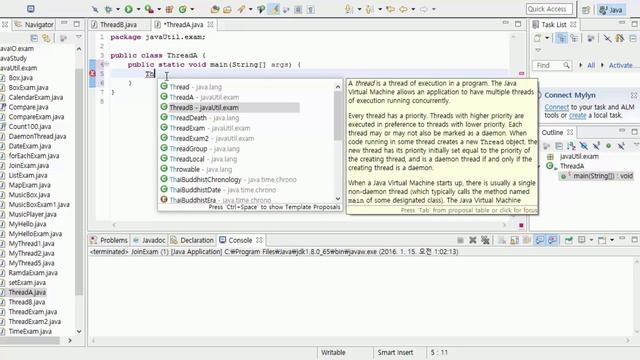Click the Last Edit Location icon
640x360 pixels.
pyautogui.click(x=391, y=9)
